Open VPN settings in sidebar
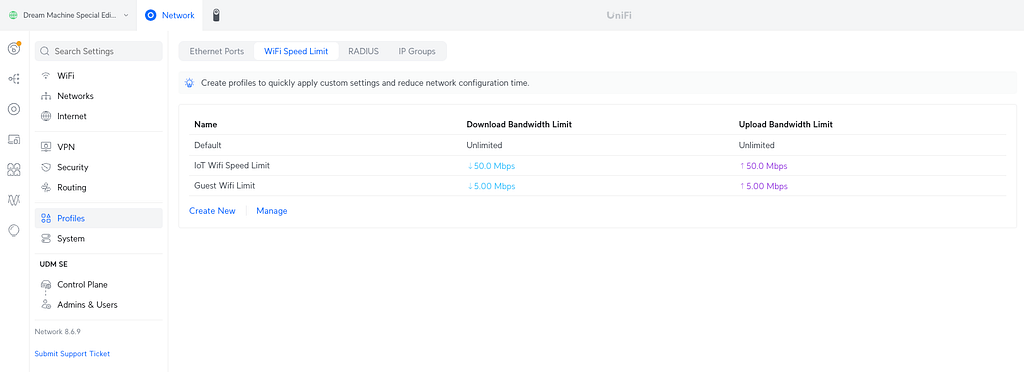 coord(99,147)
